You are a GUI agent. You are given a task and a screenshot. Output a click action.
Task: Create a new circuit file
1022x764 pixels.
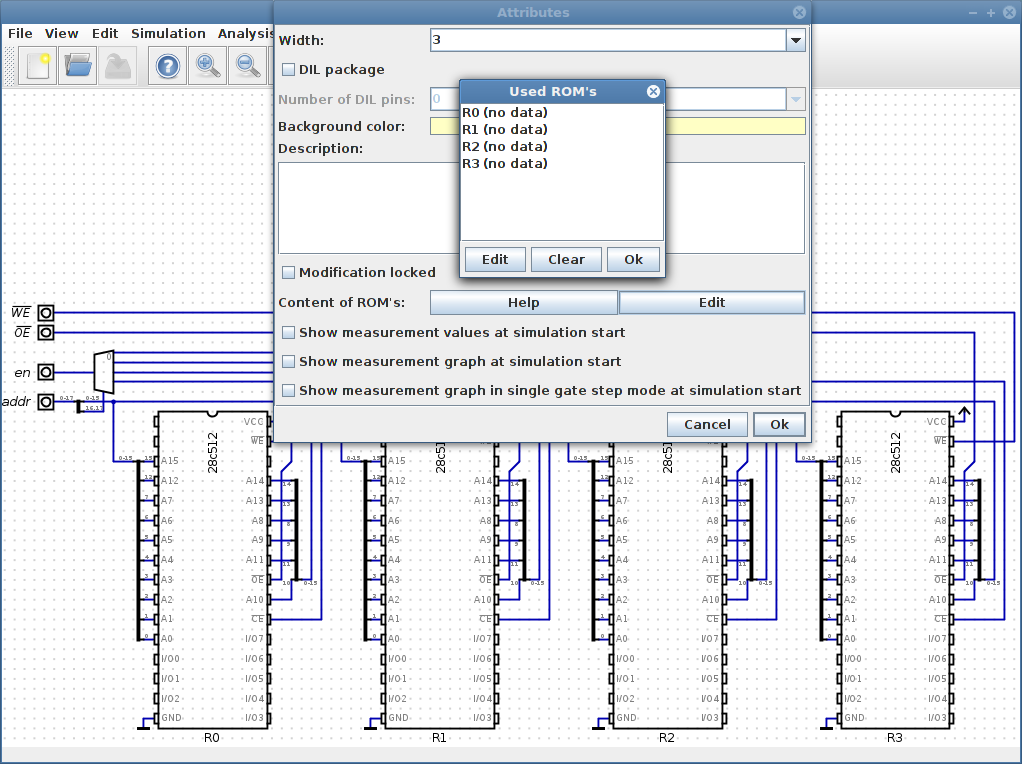point(37,65)
